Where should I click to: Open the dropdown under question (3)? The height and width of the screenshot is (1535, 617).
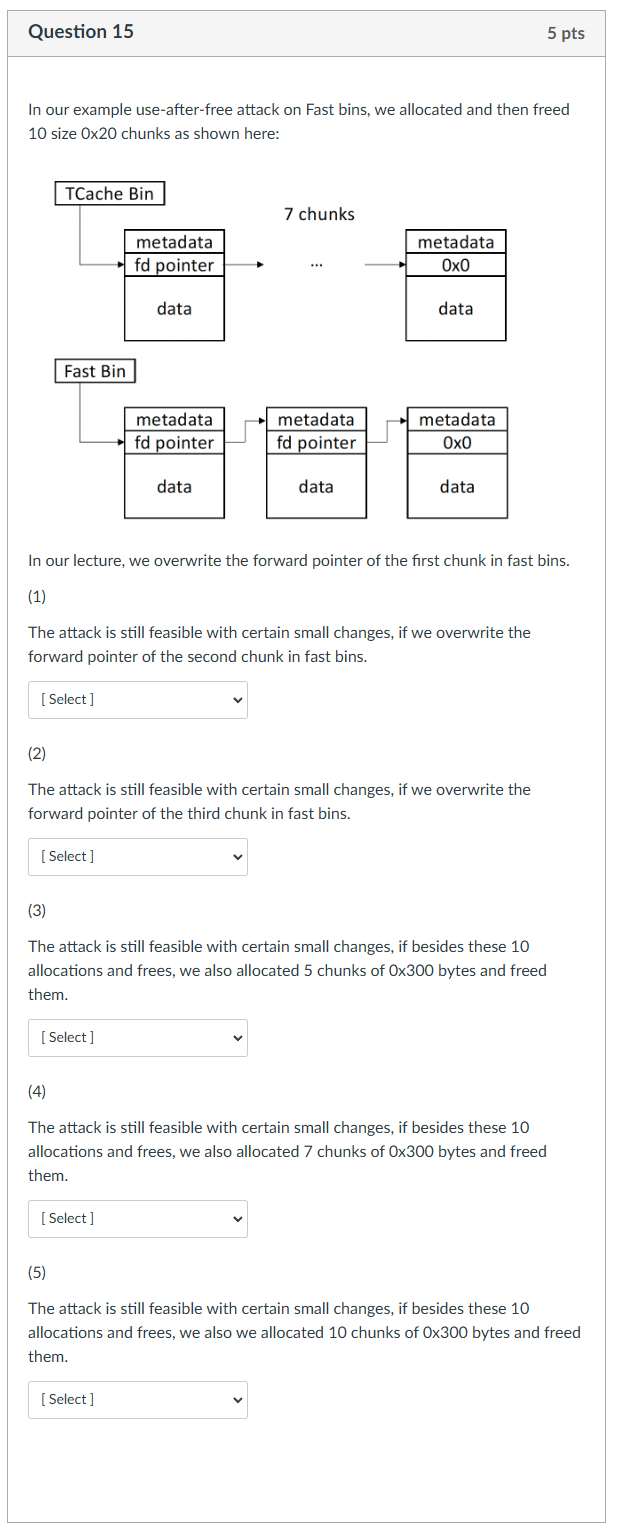point(137,1037)
